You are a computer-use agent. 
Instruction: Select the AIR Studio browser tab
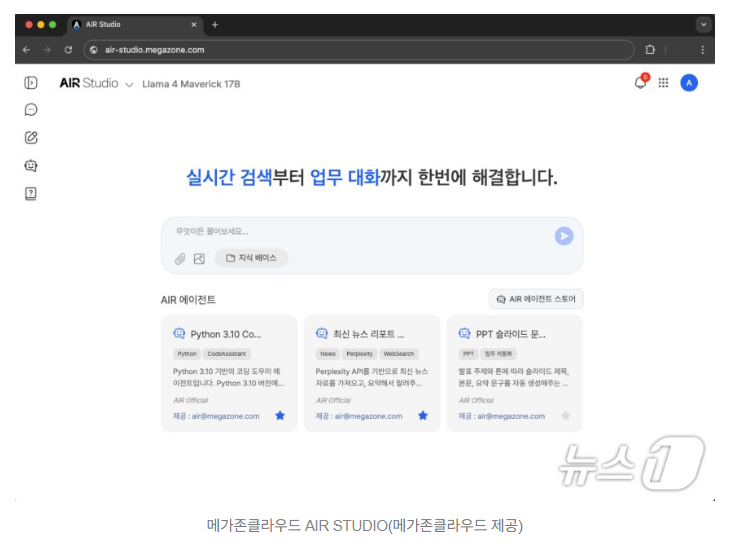point(135,24)
